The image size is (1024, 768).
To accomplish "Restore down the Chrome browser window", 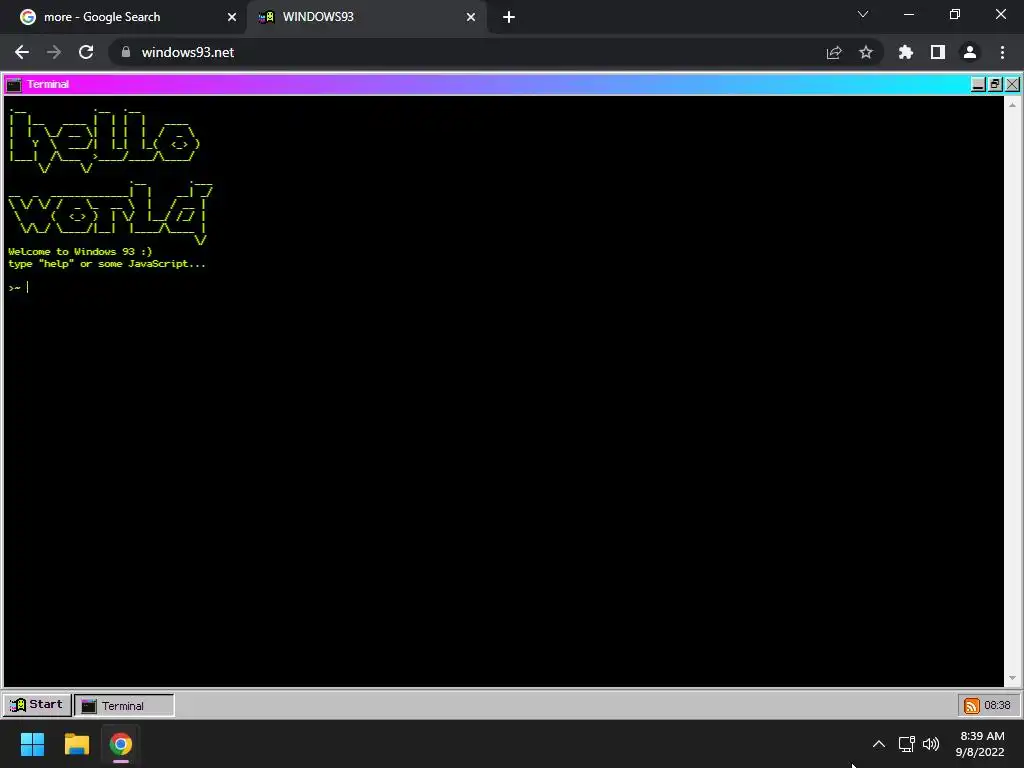I will [x=955, y=14].
